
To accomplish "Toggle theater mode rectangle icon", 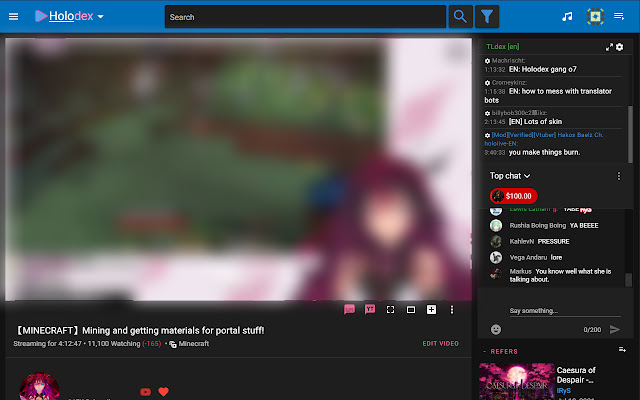I will (x=411, y=310).
